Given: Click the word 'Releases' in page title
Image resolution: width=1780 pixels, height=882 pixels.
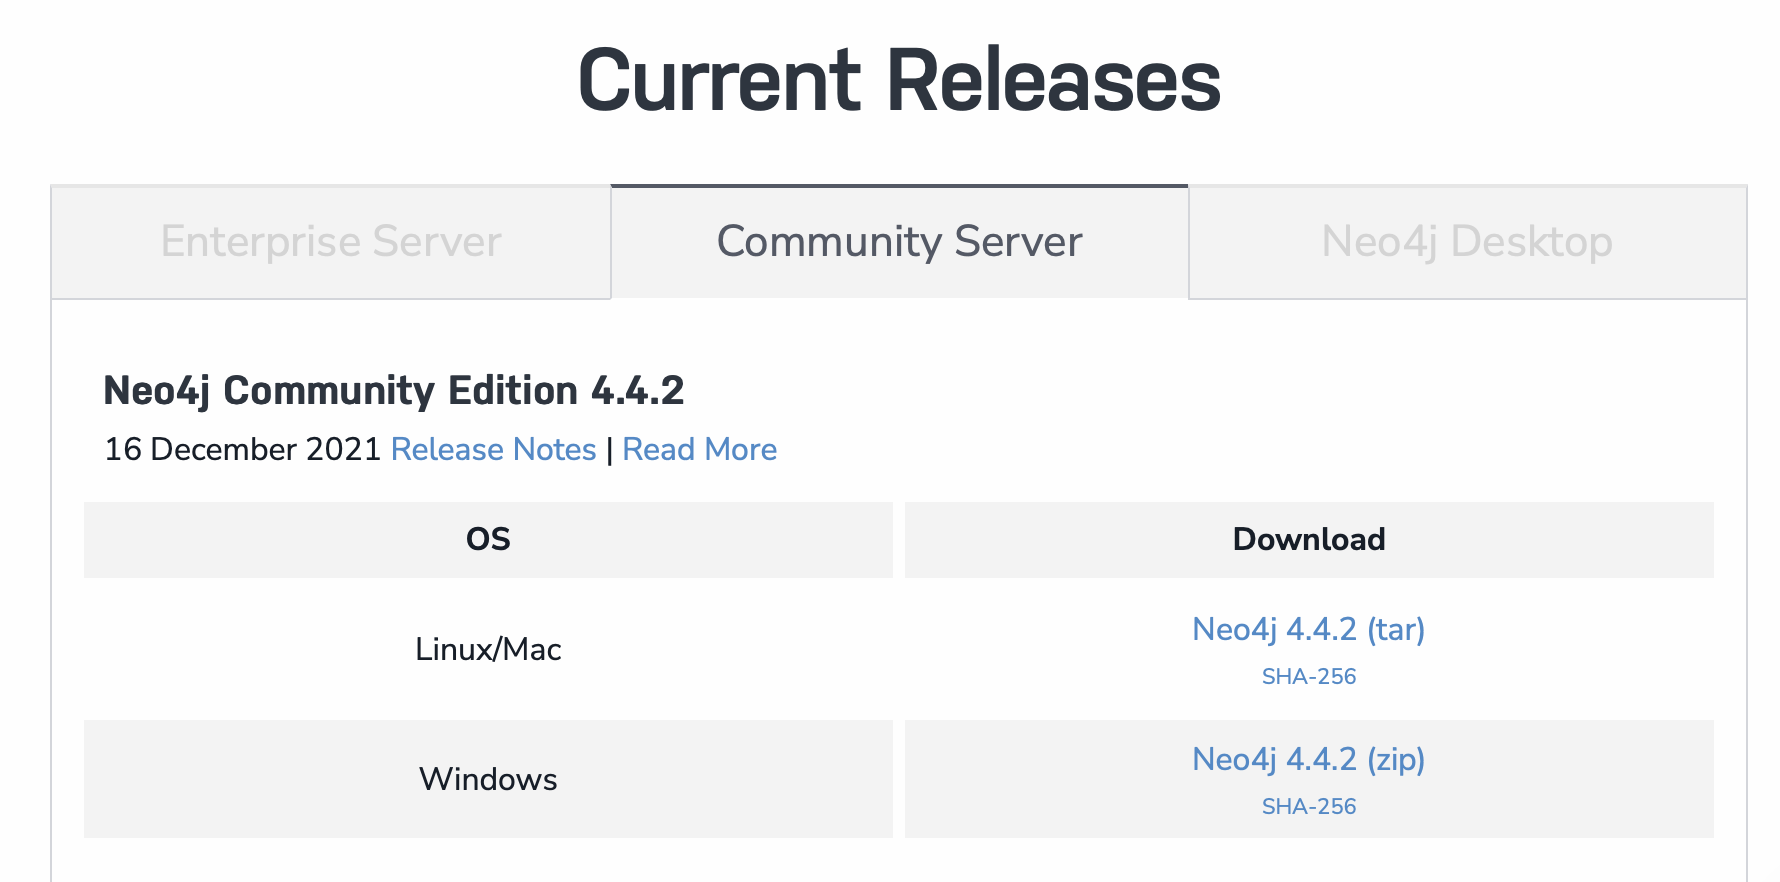Looking at the screenshot, I should point(1054,80).
